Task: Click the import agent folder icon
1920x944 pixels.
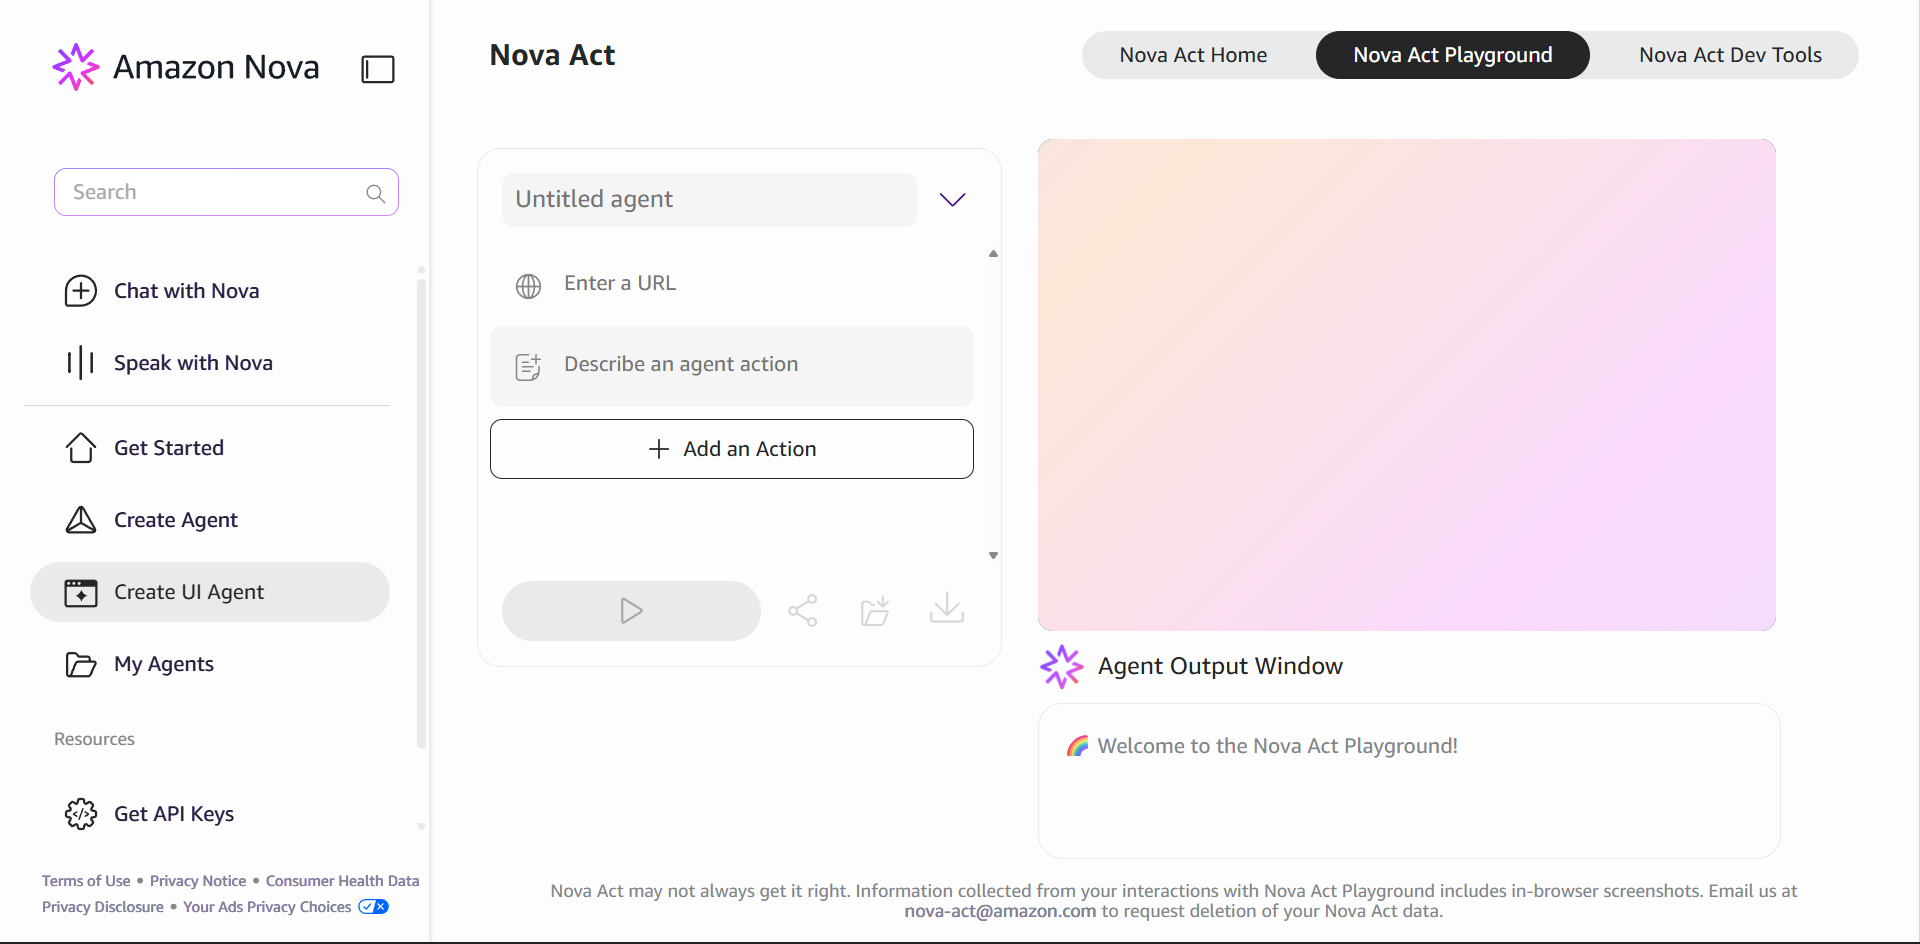Action: 875,611
